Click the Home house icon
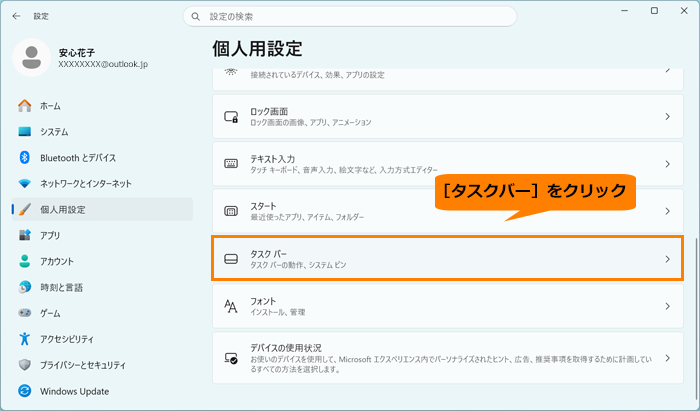 pos(25,106)
